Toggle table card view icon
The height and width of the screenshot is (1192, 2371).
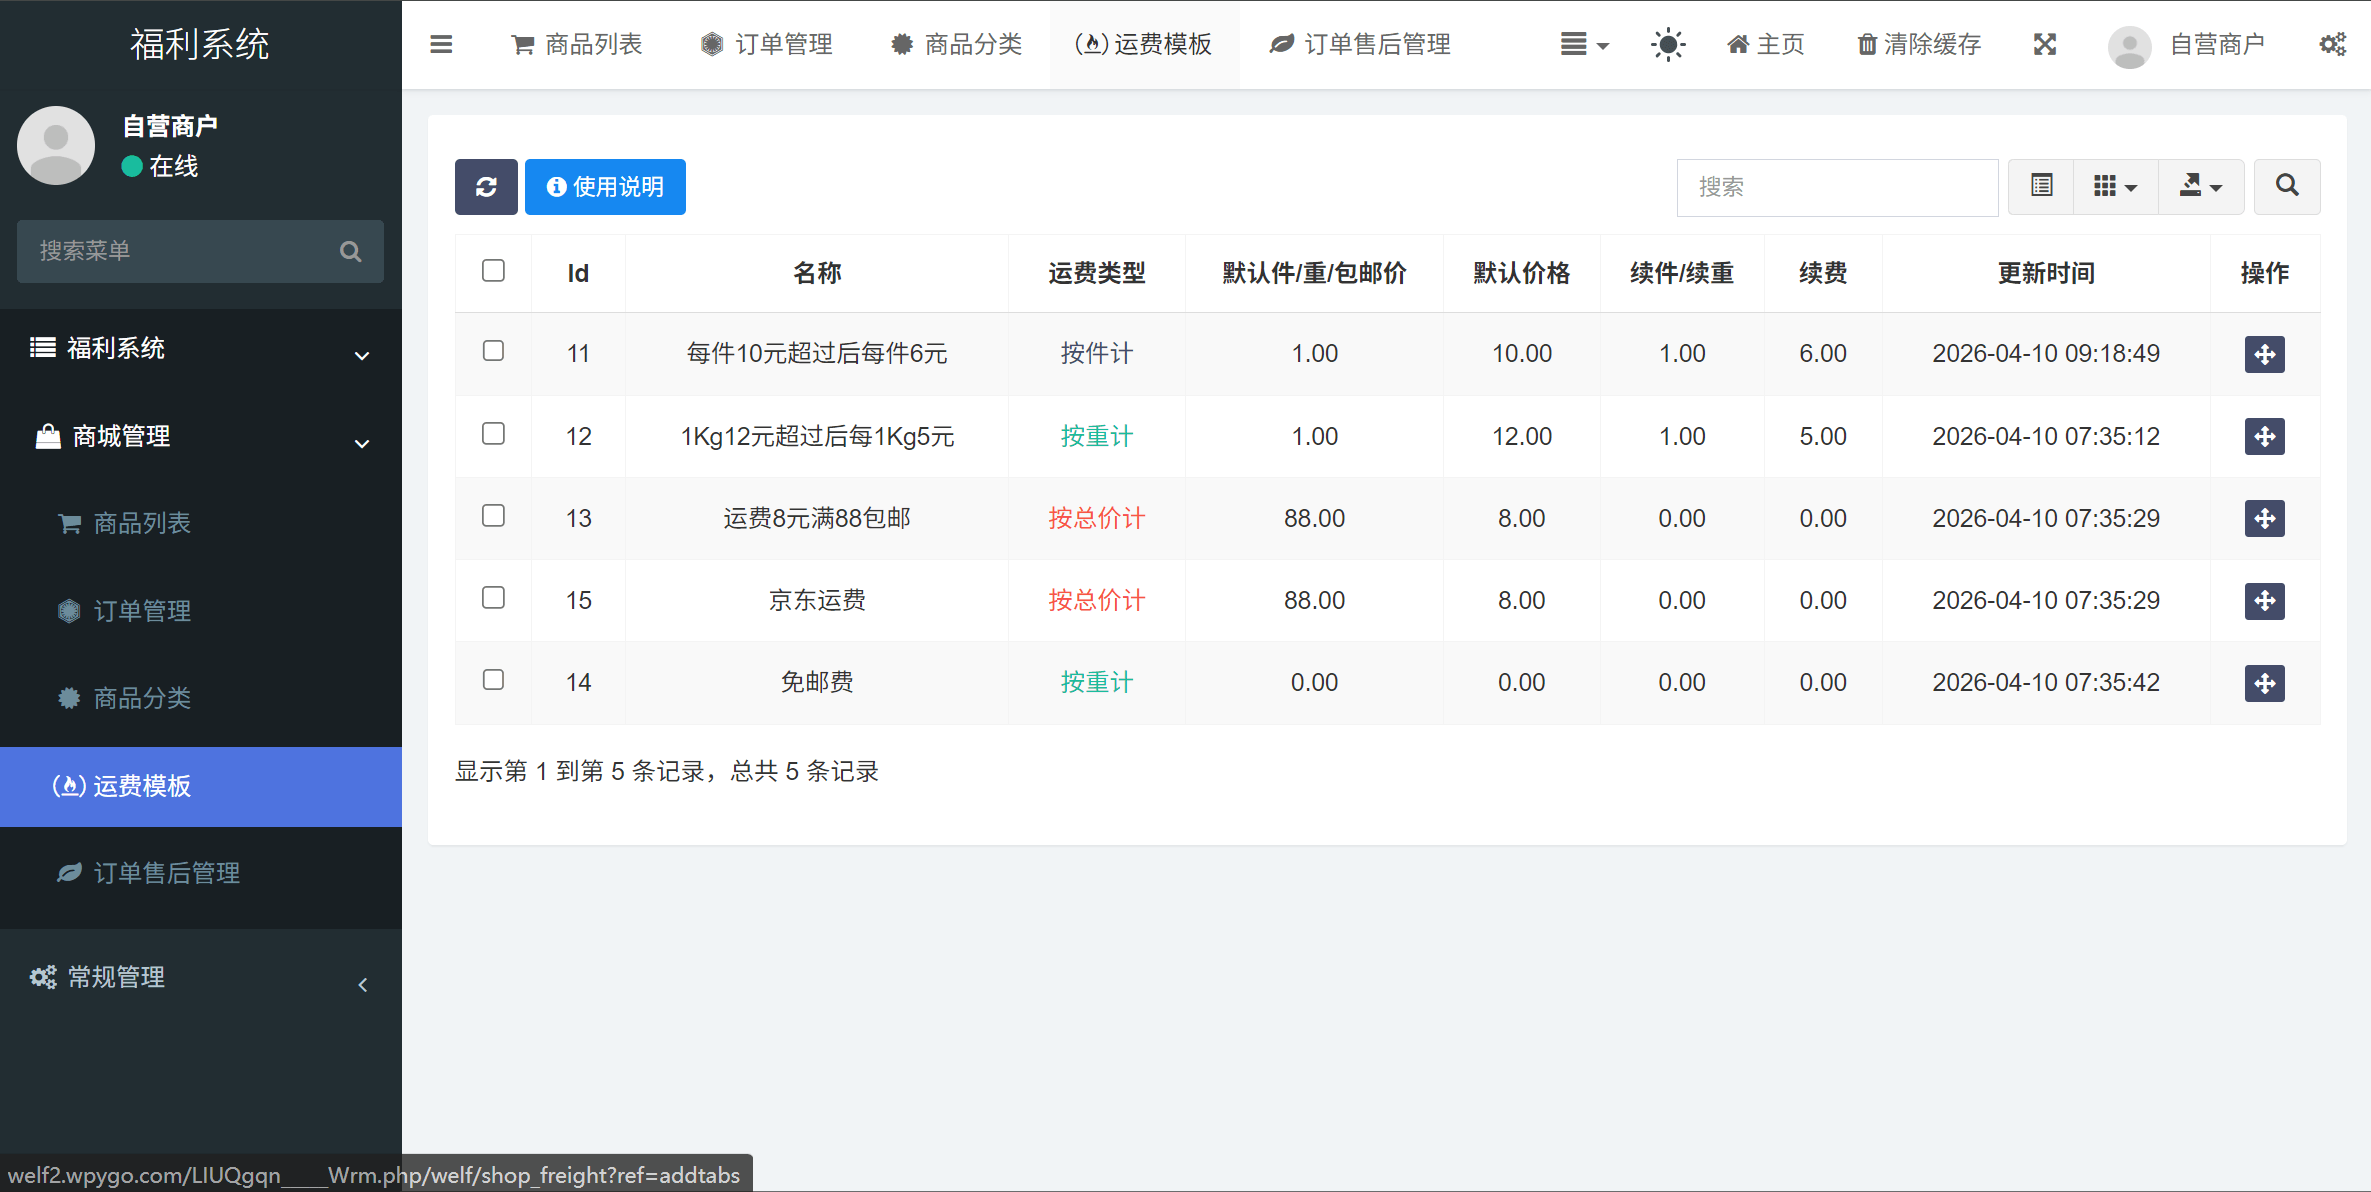point(2041,186)
